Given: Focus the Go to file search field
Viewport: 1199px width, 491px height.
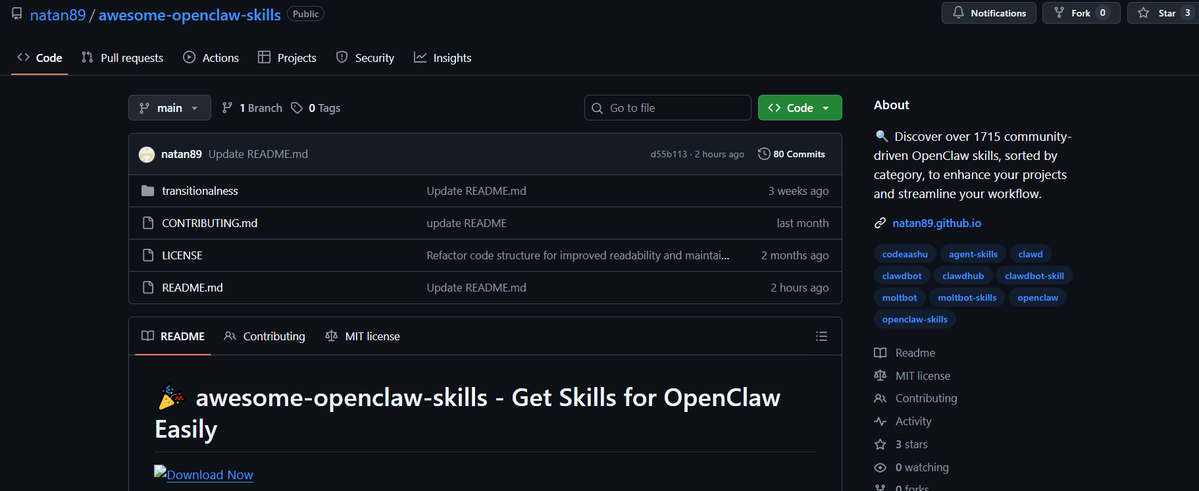Looking at the screenshot, I should [x=668, y=108].
